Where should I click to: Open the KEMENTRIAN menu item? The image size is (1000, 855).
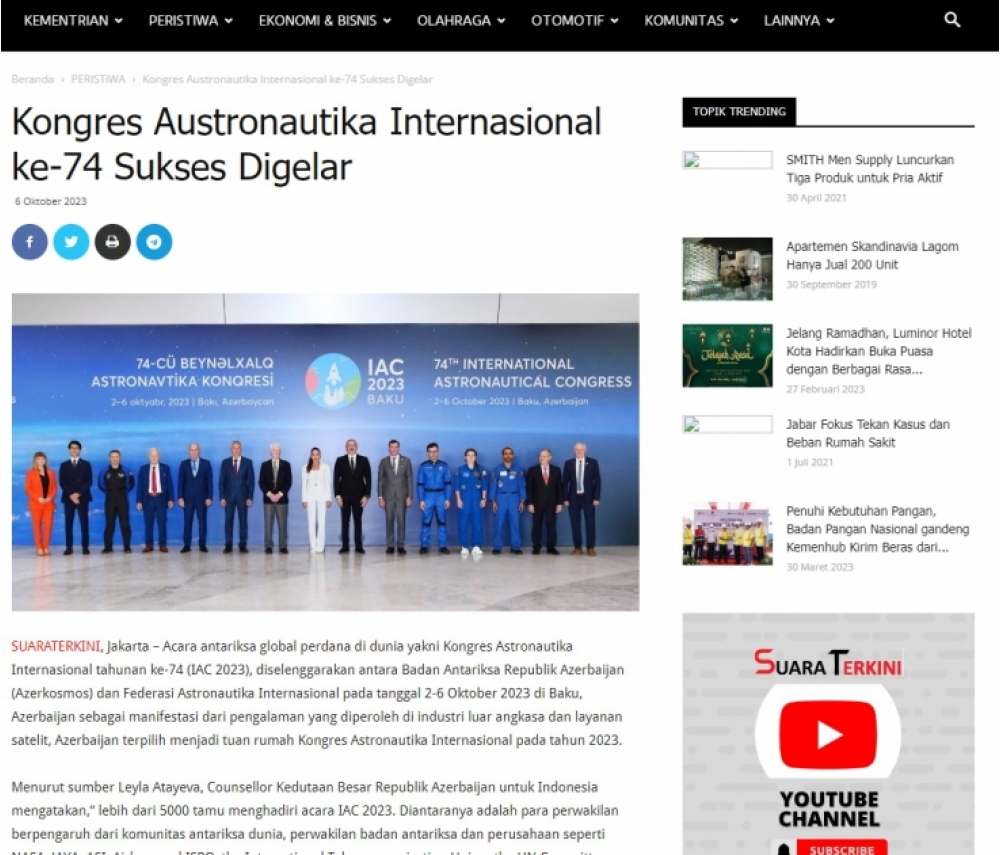(x=66, y=20)
